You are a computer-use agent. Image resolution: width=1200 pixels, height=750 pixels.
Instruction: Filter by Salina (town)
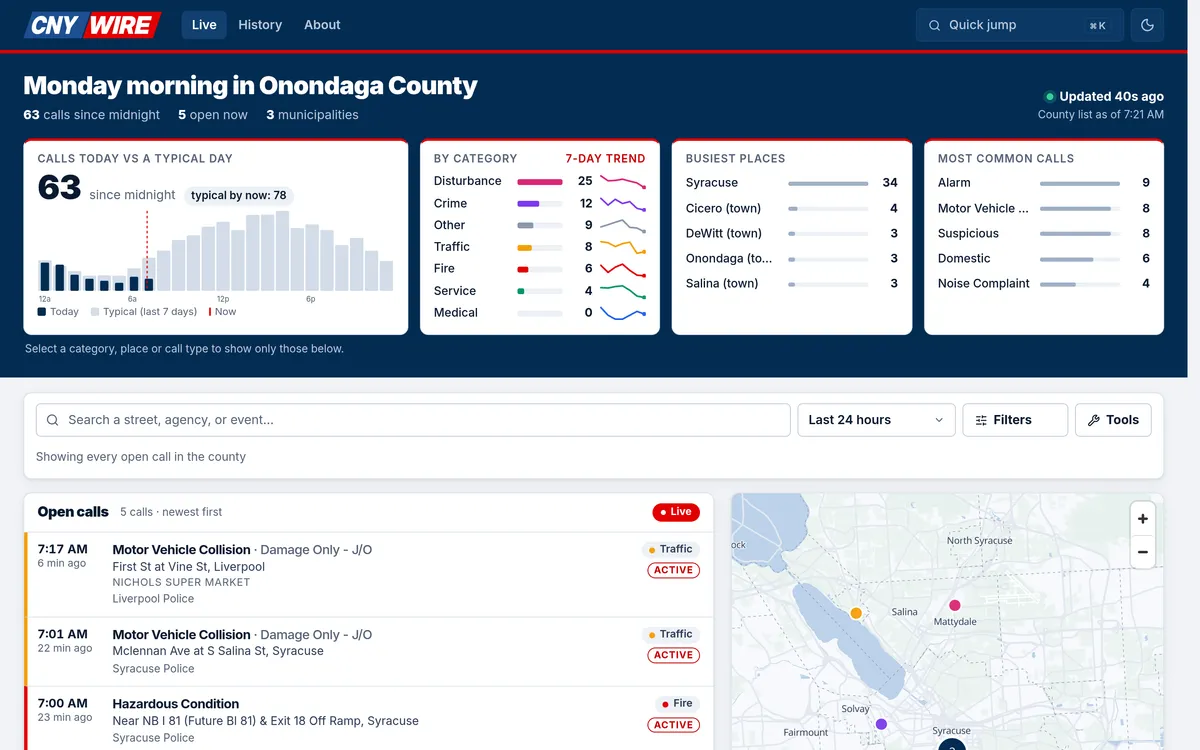(x=792, y=283)
